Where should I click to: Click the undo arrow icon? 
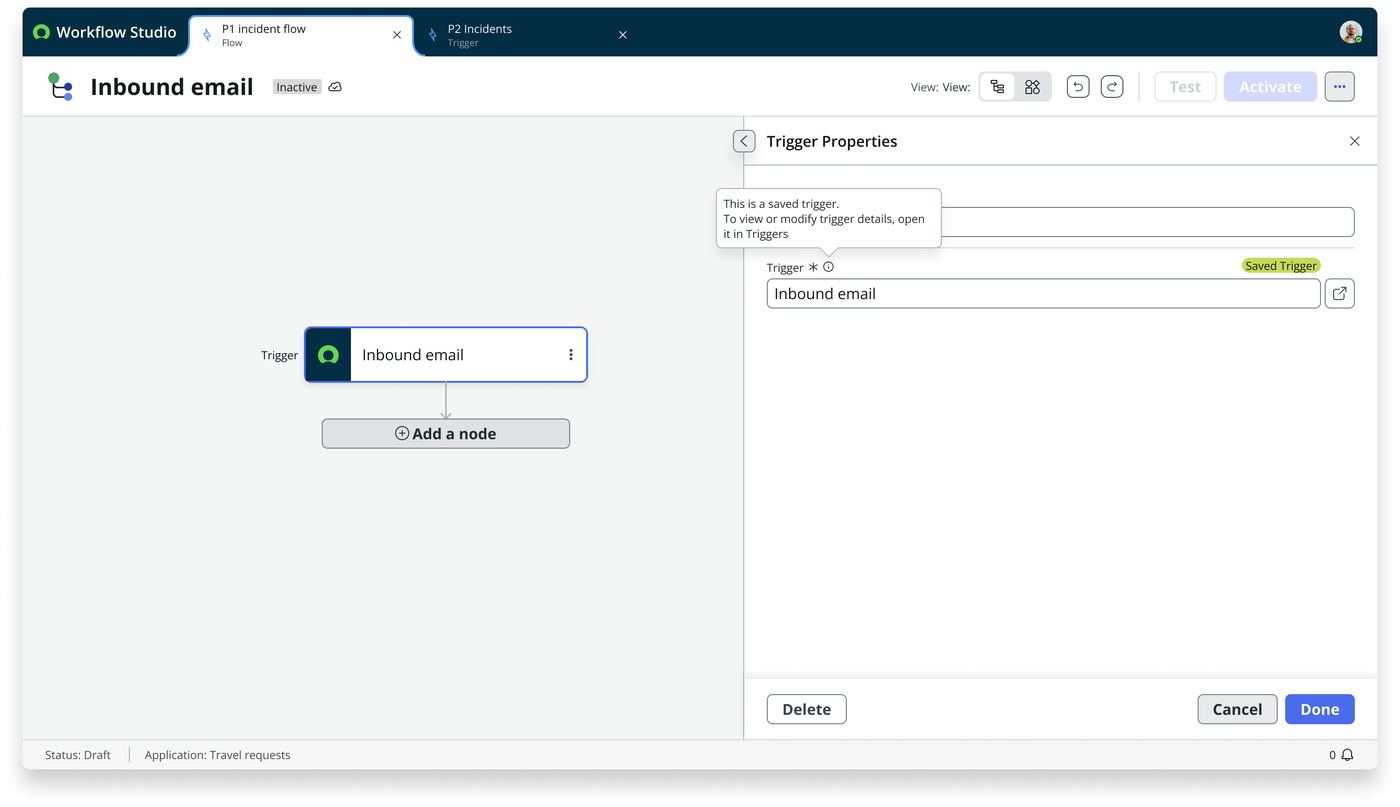pyautogui.click(x=1077, y=87)
